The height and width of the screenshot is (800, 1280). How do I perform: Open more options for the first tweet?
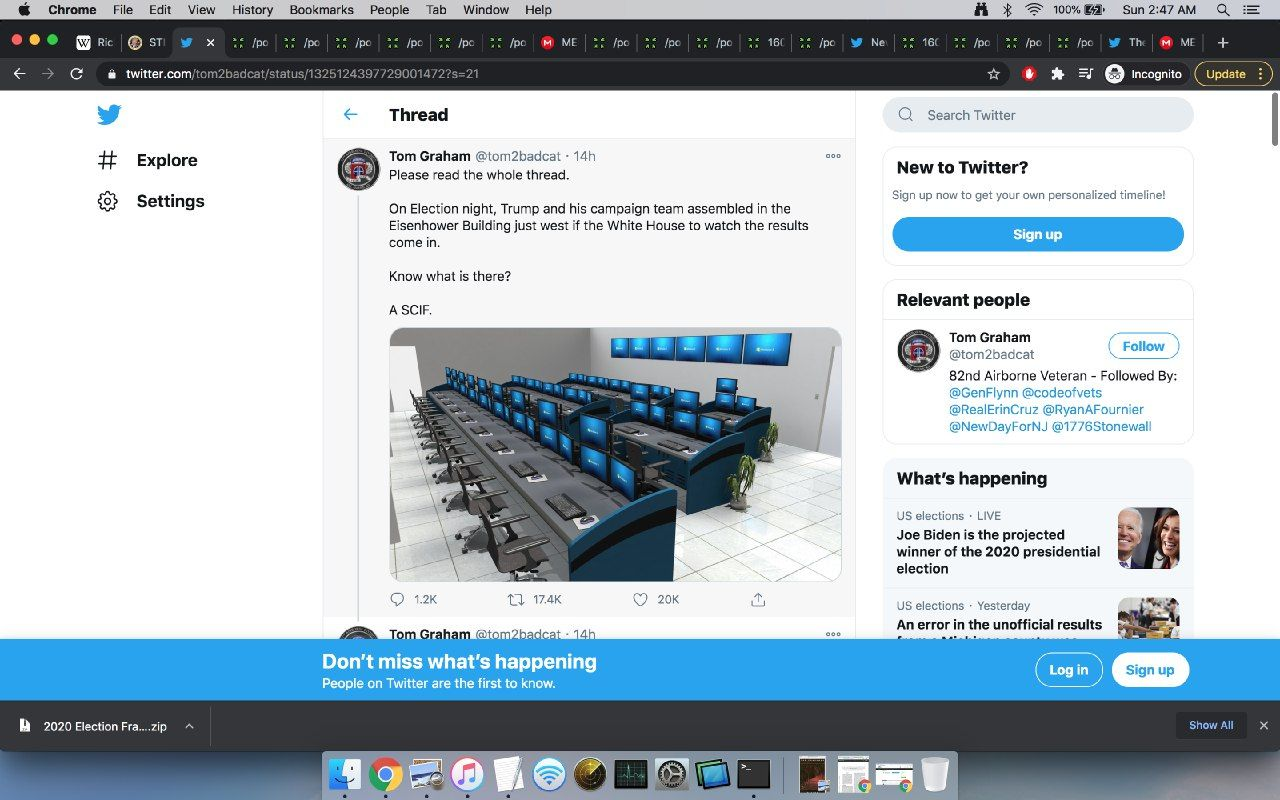coord(833,156)
